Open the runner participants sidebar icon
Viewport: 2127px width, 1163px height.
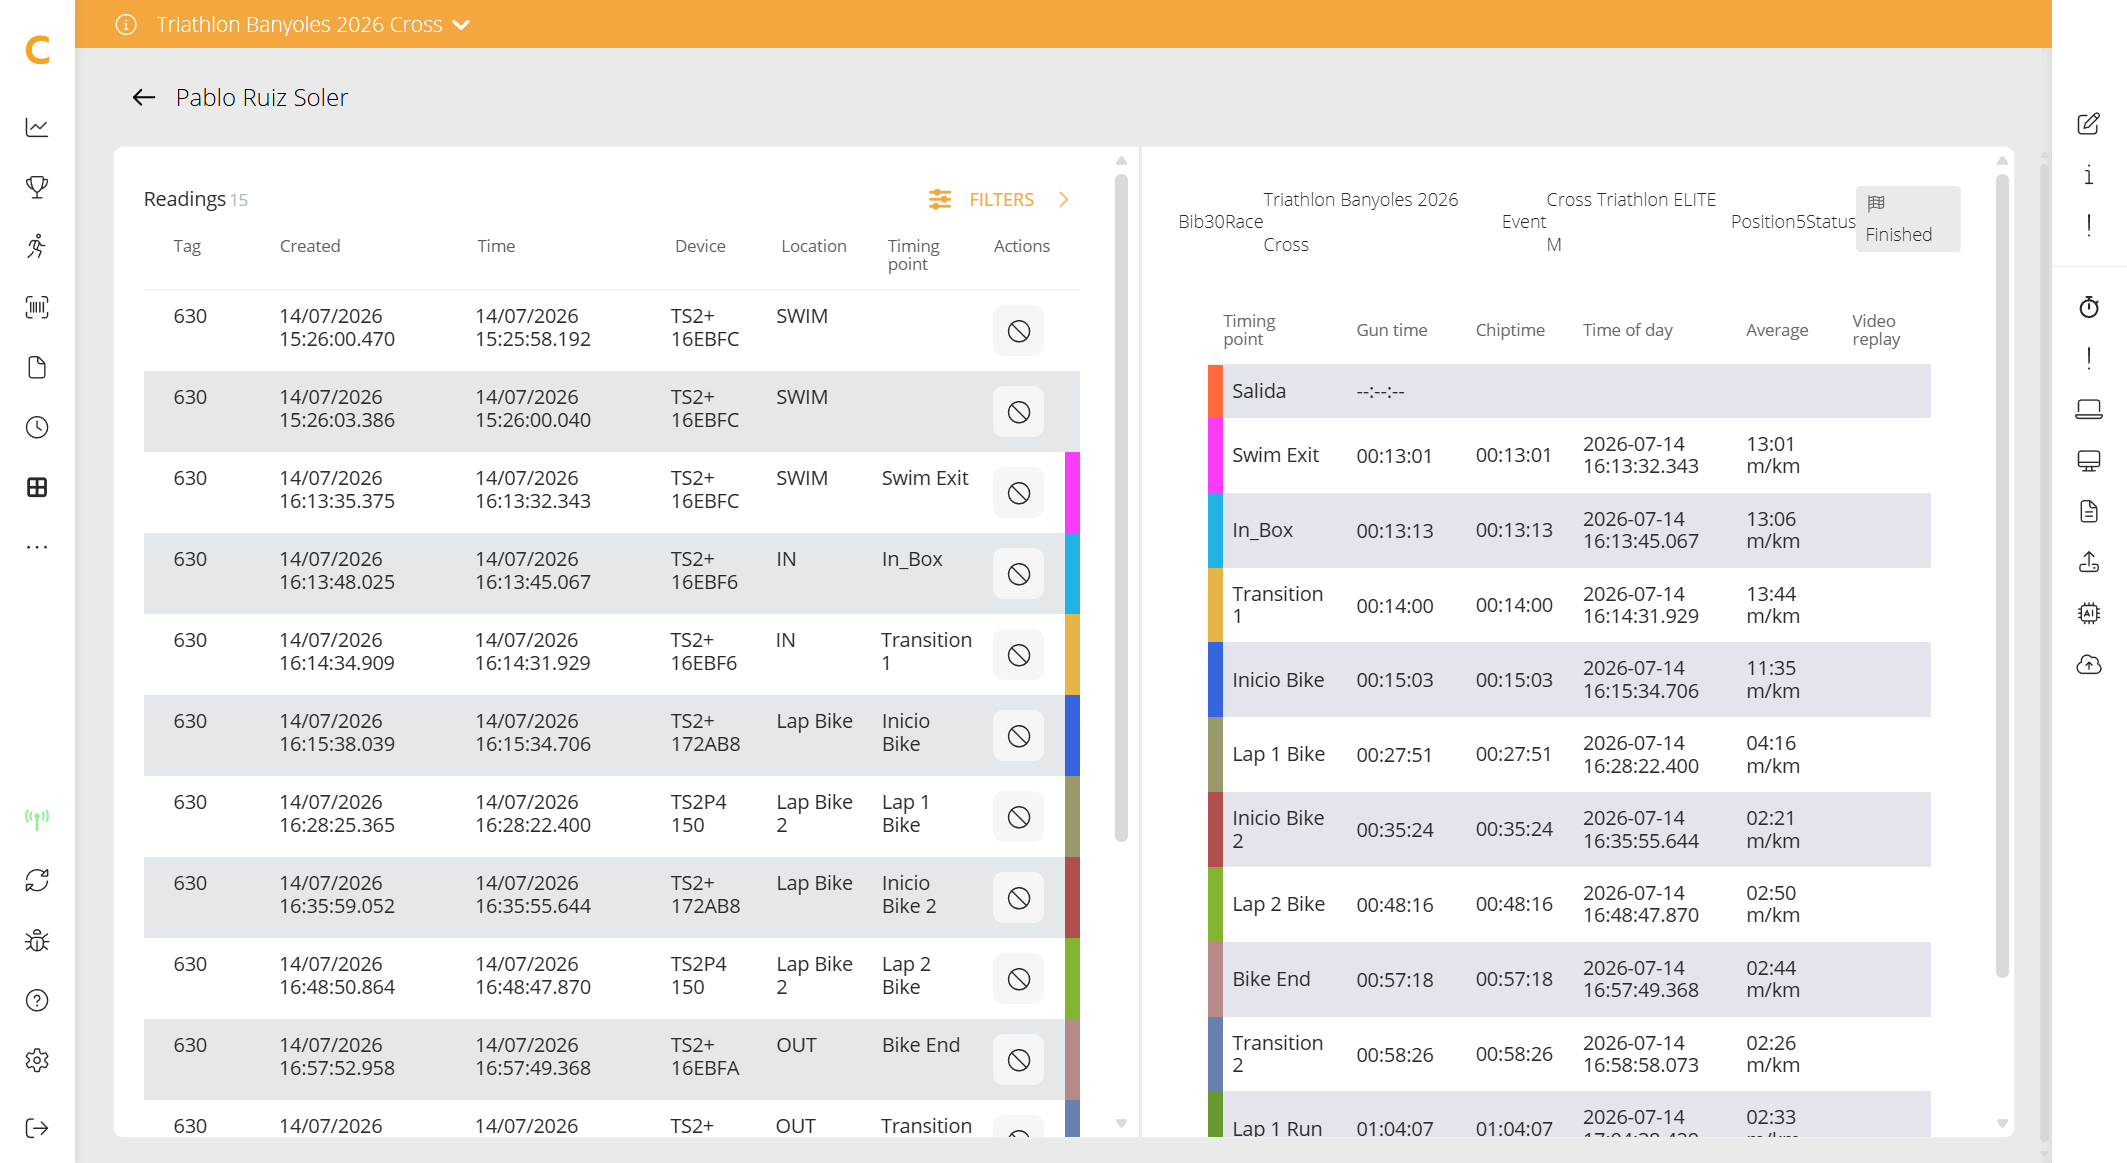click(37, 247)
